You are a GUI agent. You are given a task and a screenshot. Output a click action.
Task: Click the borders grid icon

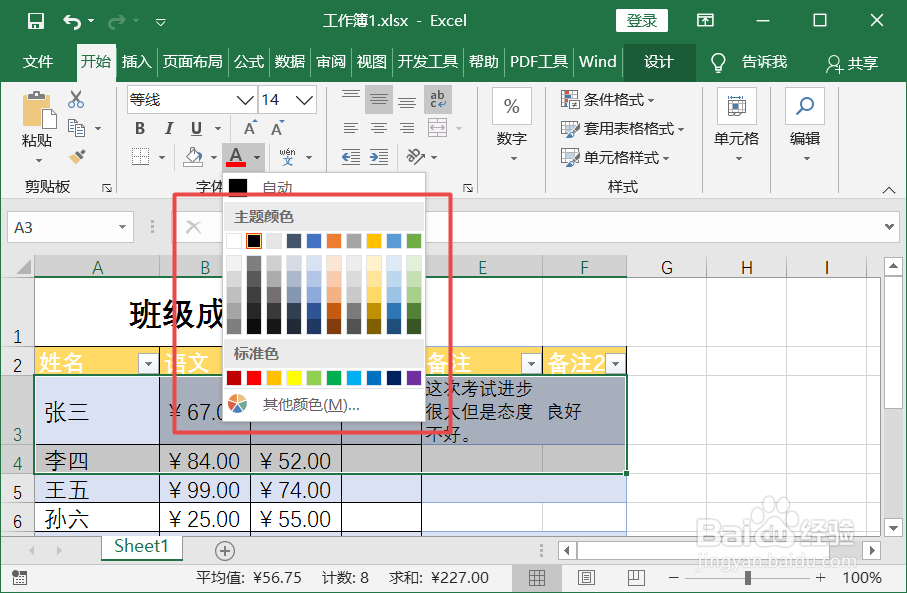(141, 156)
